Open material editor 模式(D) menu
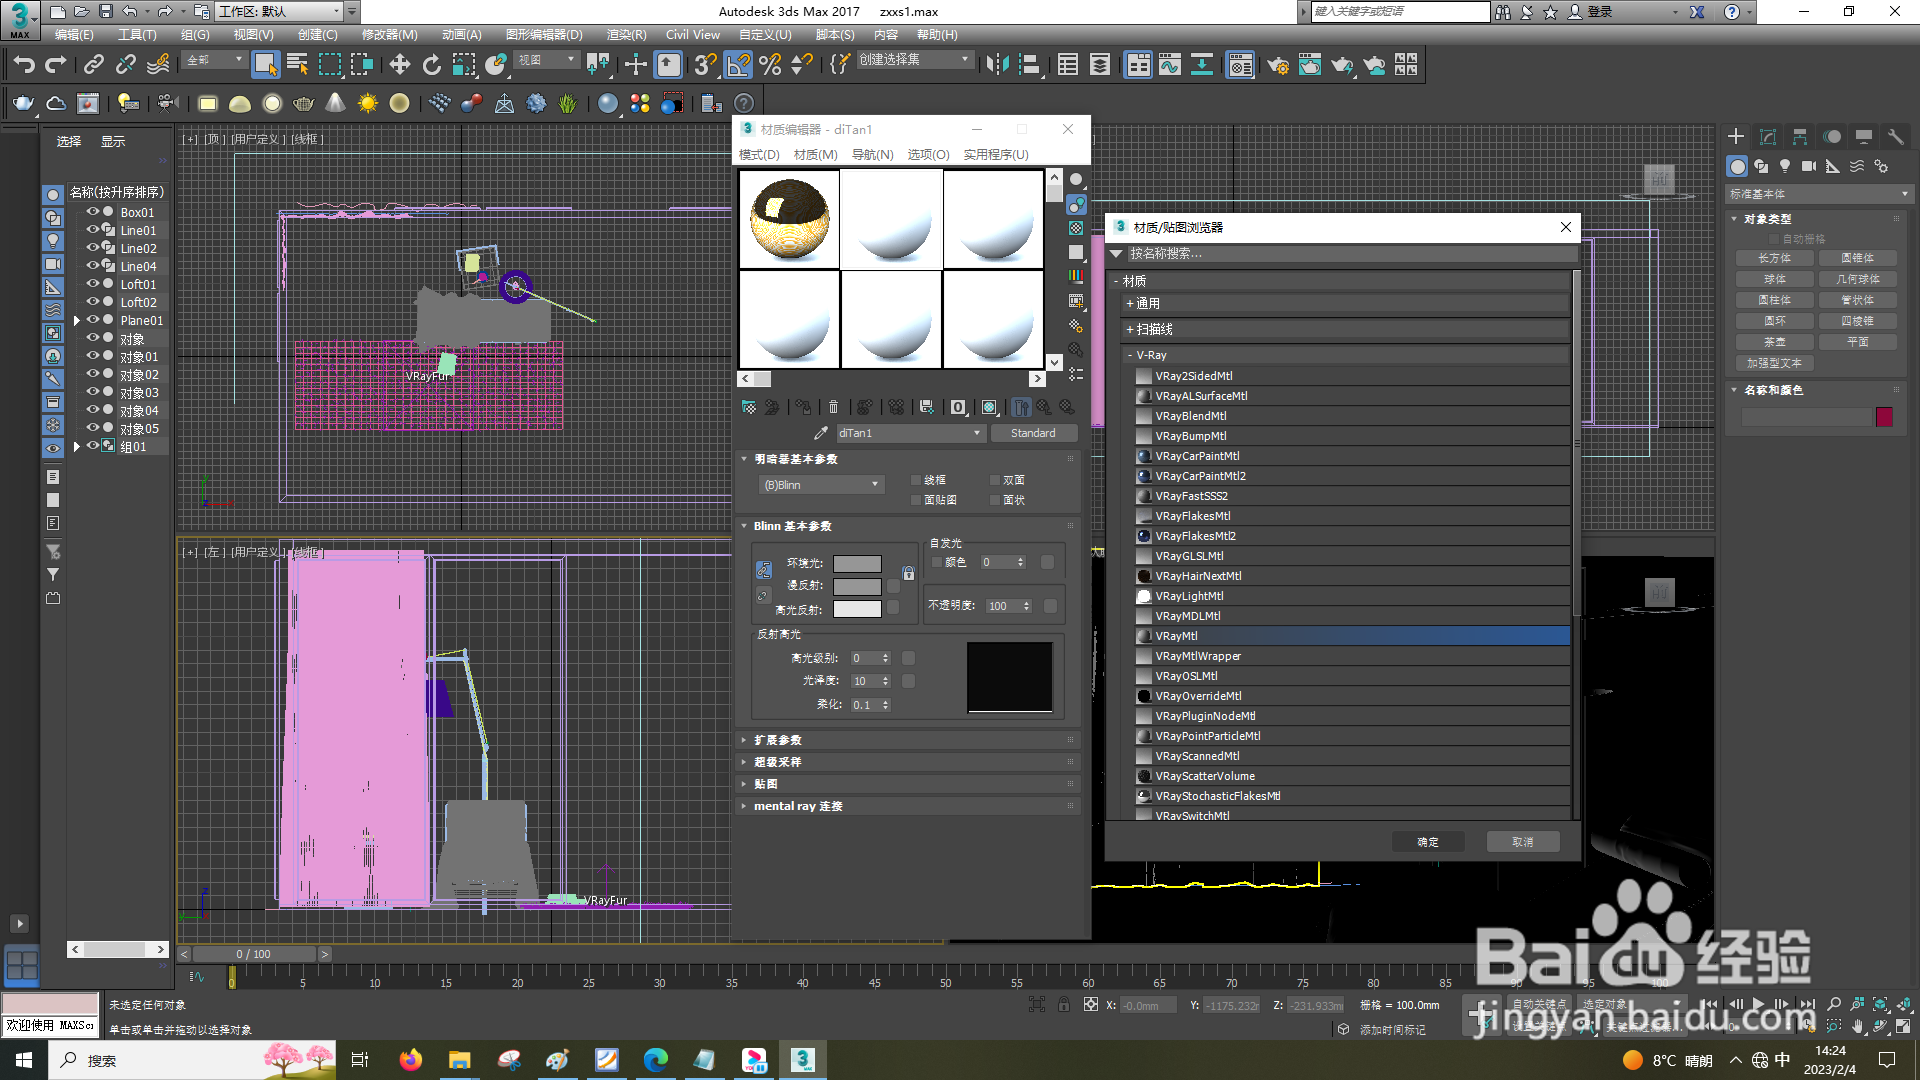Screen dimensions: 1920x1082 [759, 154]
